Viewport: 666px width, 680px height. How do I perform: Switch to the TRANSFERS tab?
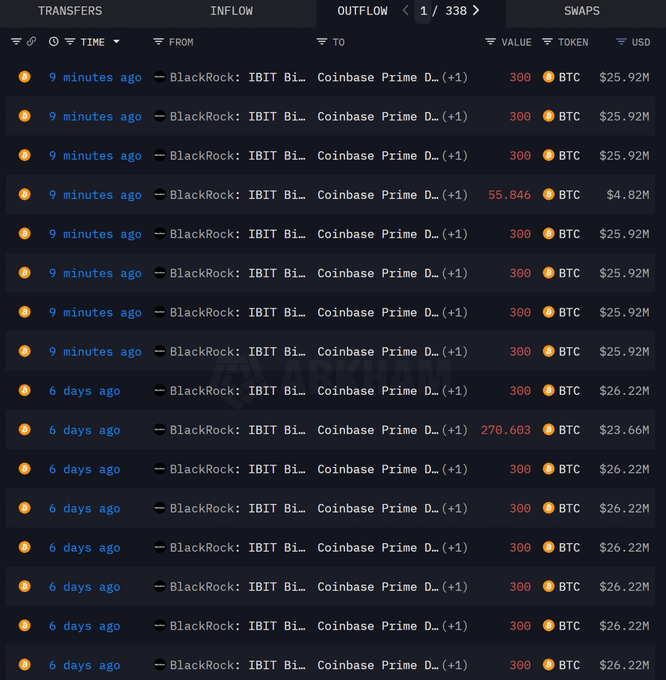click(70, 11)
